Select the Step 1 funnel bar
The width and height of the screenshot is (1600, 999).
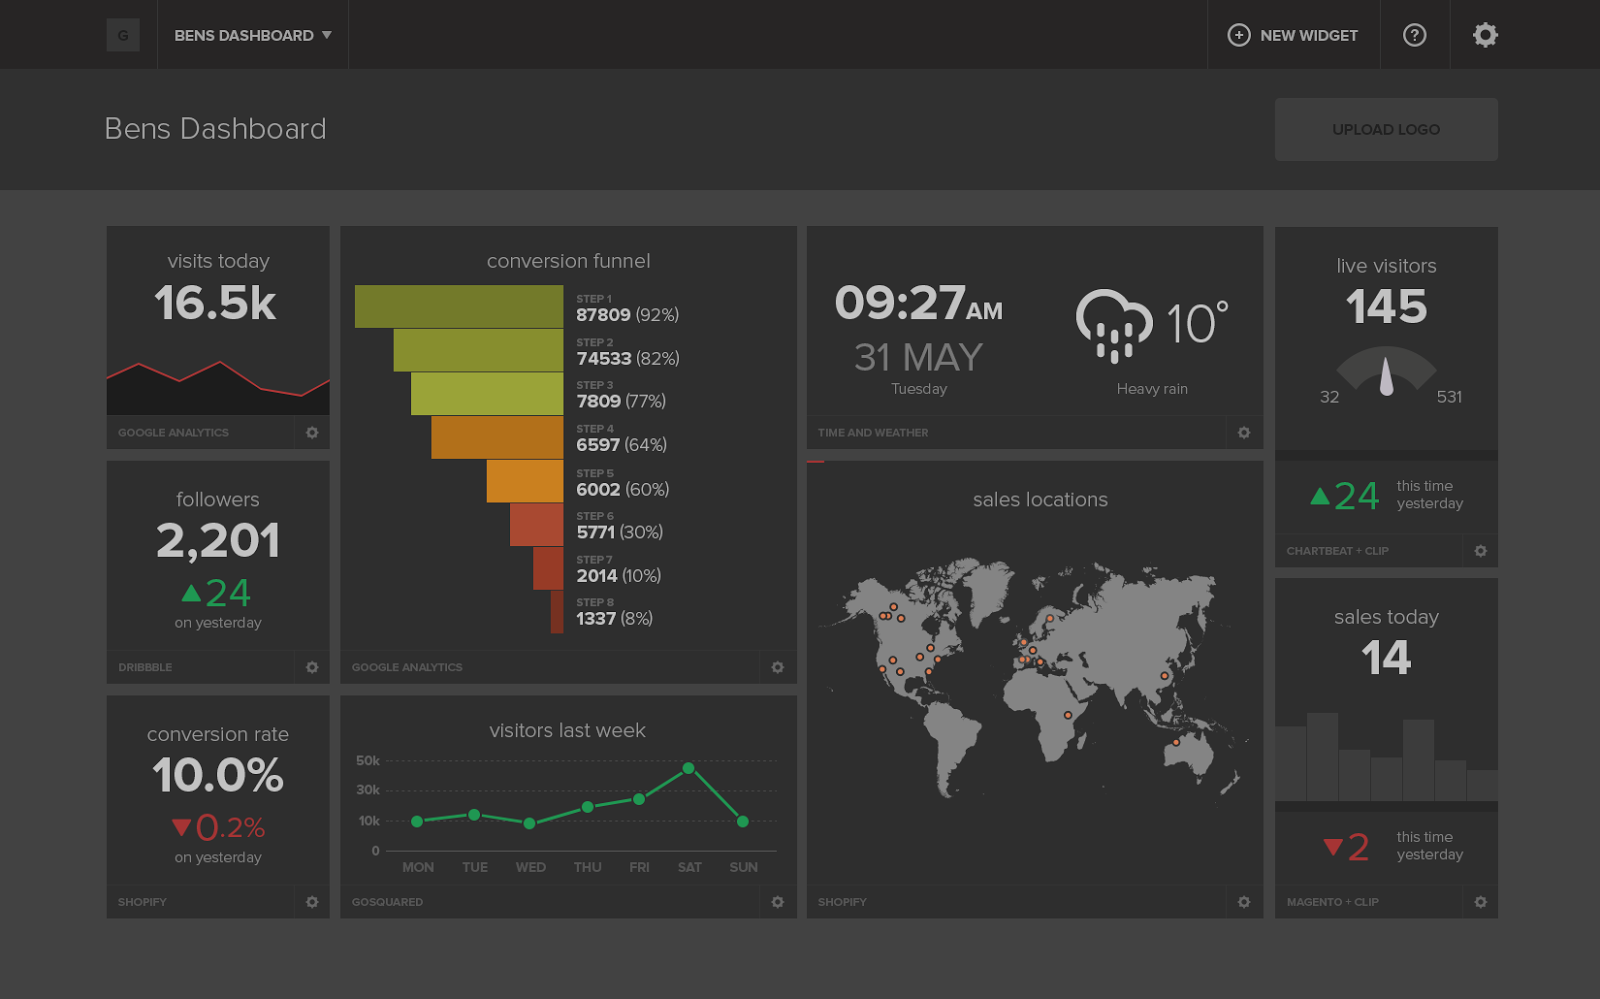click(459, 307)
